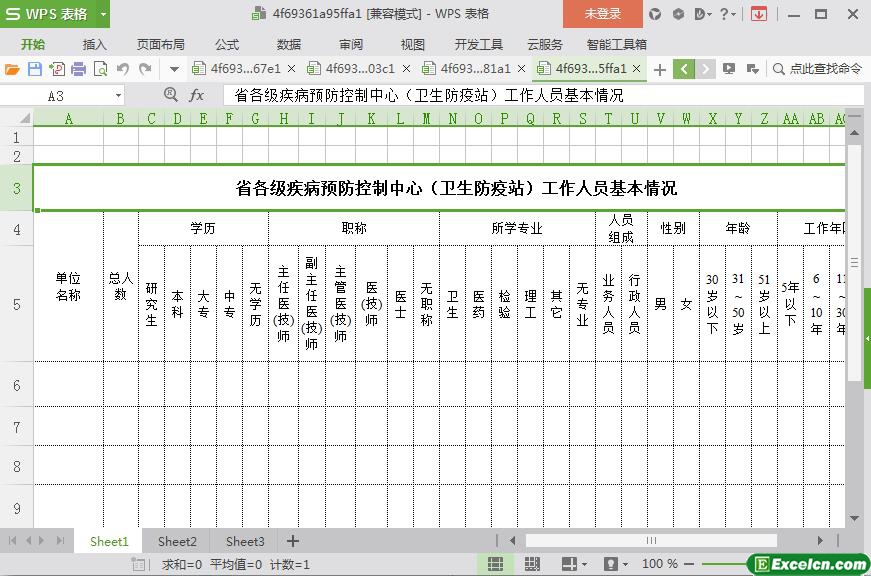Expand the Name Box dropdown arrow
The width and height of the screenshot is (871, 576).
(118, 95)
